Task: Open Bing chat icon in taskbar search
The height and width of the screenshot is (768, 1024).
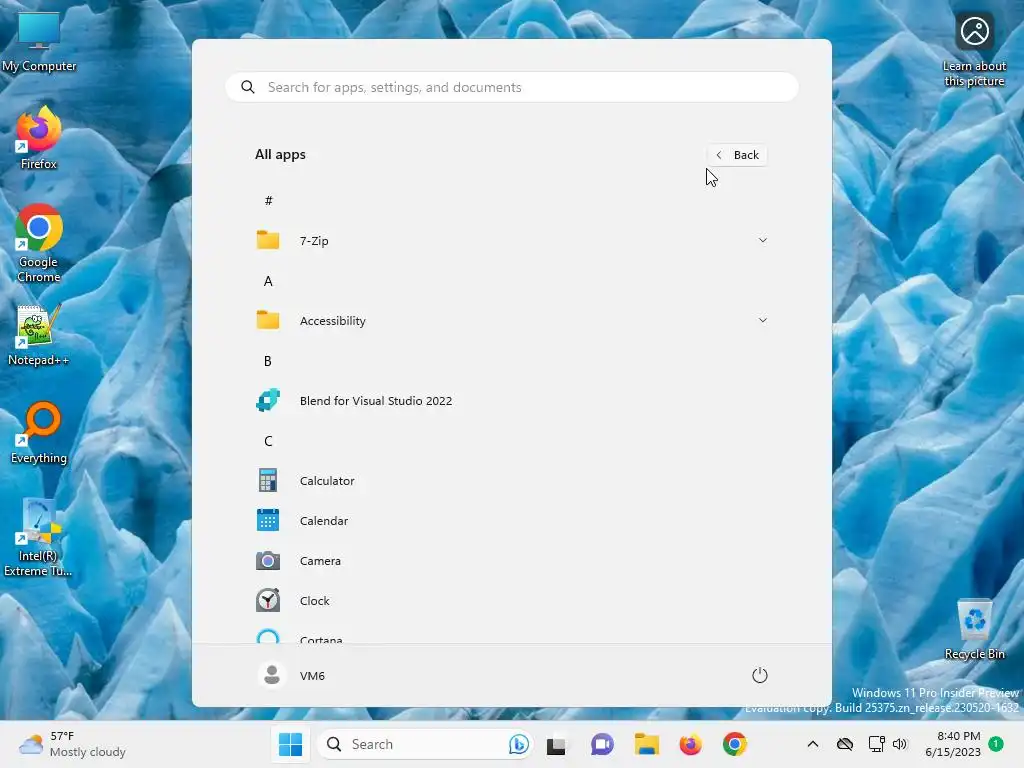Action: (519, 744)
